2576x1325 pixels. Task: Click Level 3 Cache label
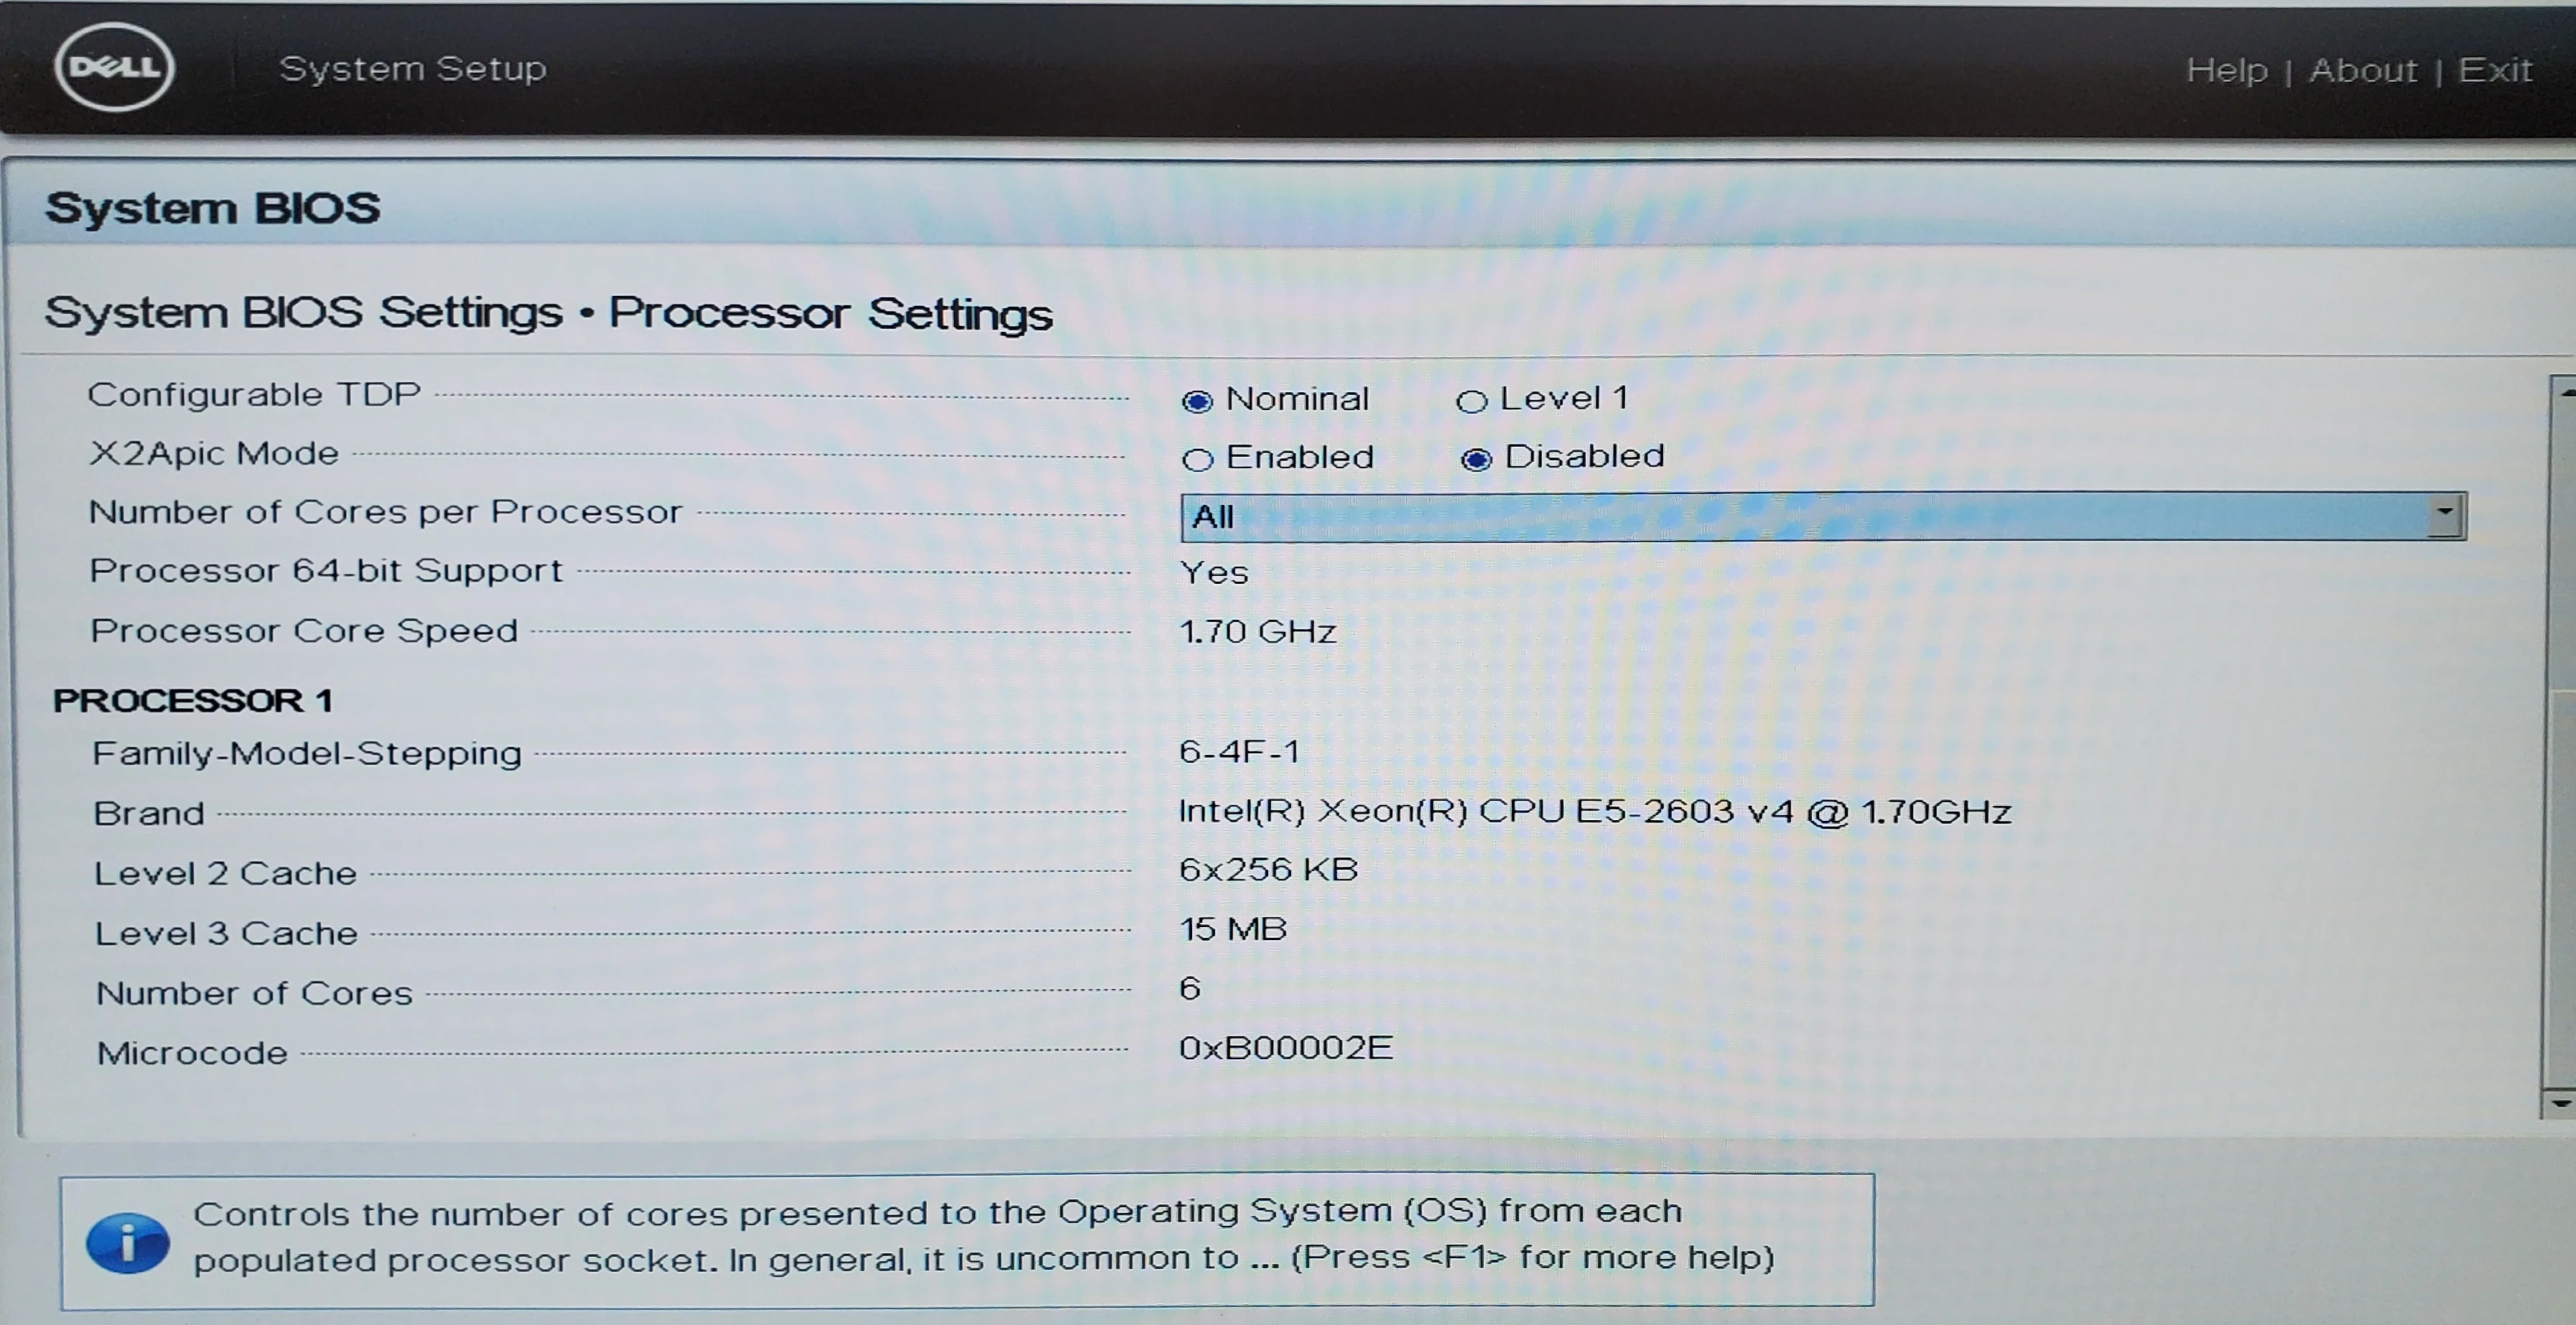click(x=226, y=933)
